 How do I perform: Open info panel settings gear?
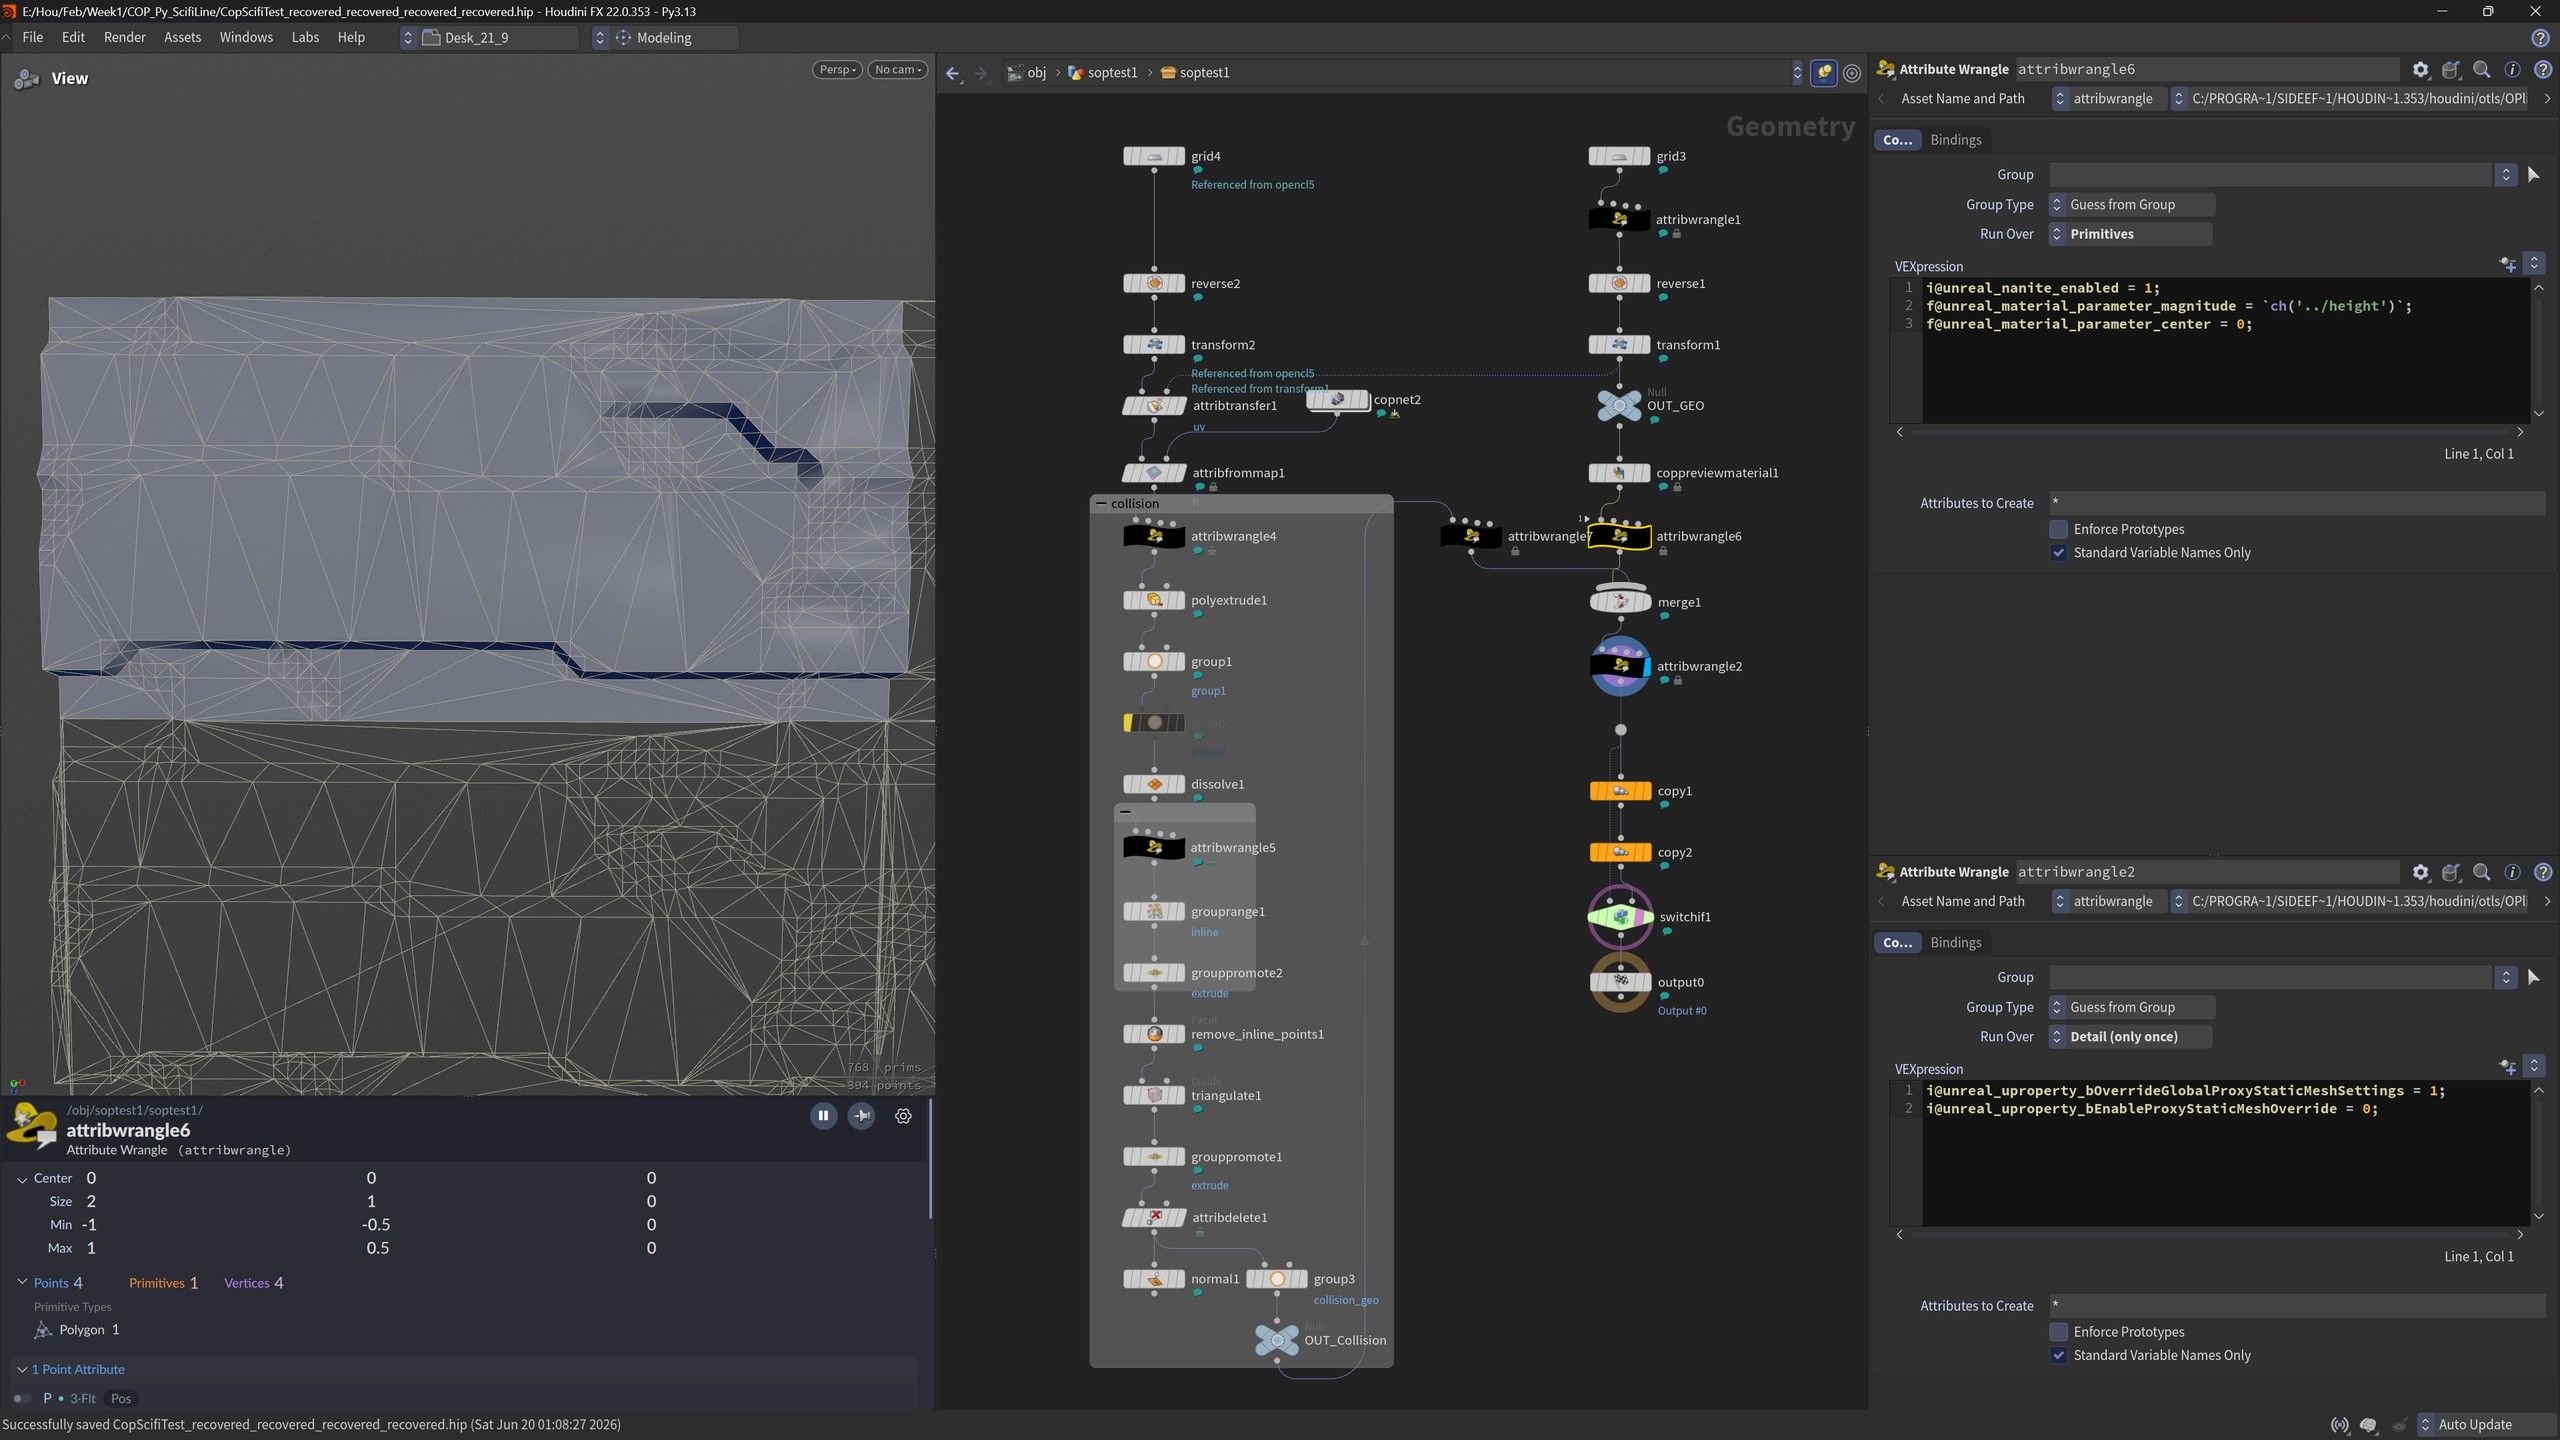pyautogui.click(x=903, y=1116)
